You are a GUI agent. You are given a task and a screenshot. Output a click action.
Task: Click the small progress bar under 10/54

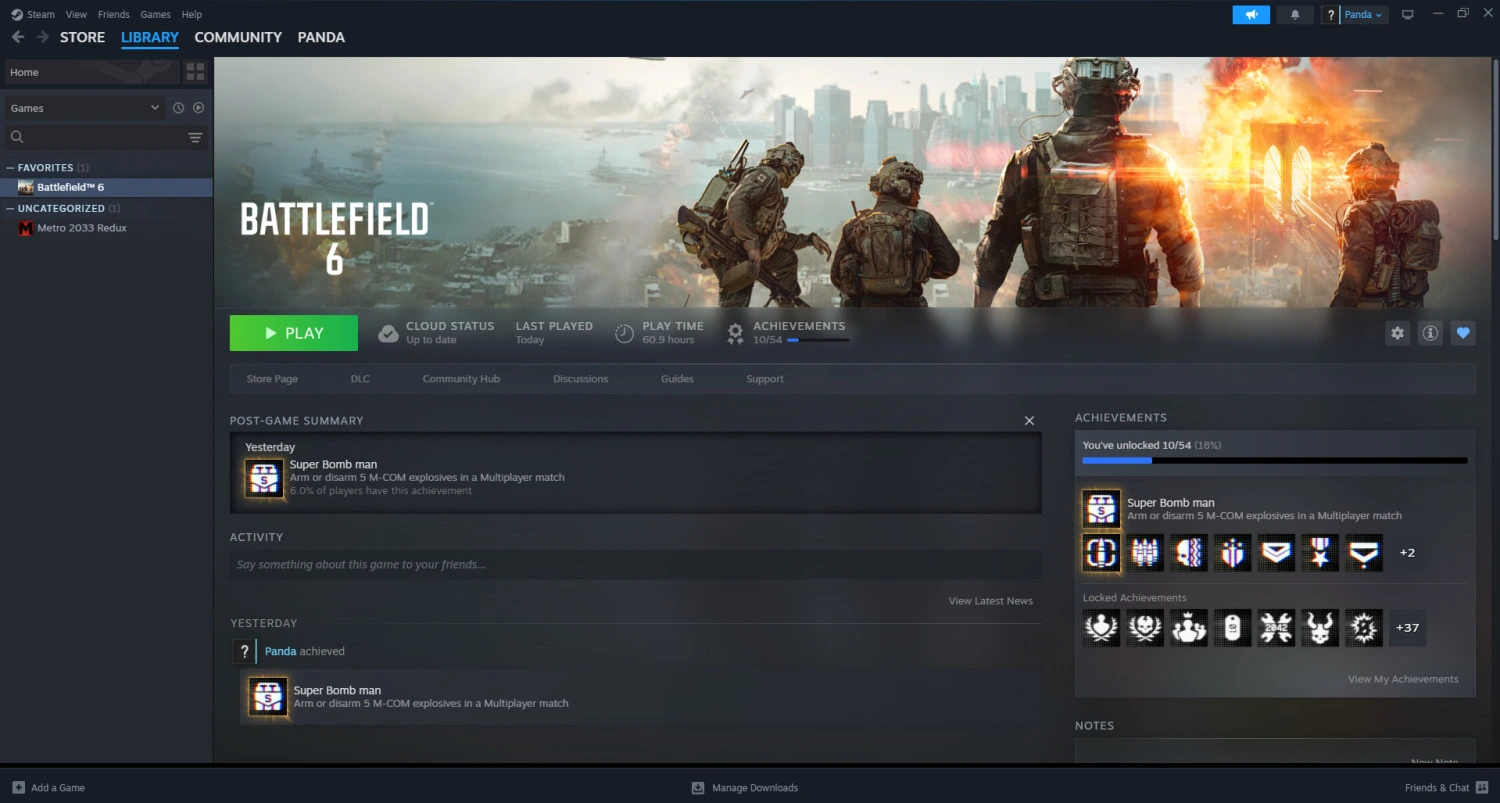click(x=818, y=340)
